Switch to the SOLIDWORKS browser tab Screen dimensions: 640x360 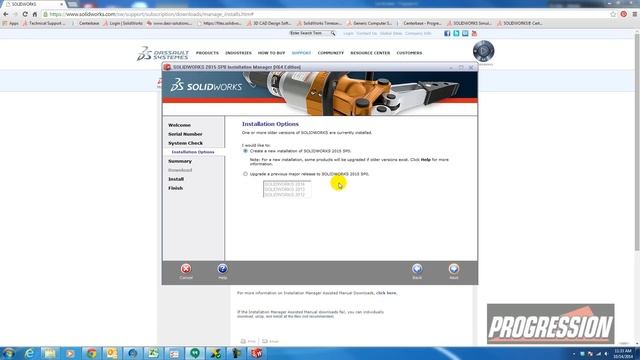point(33,4)
